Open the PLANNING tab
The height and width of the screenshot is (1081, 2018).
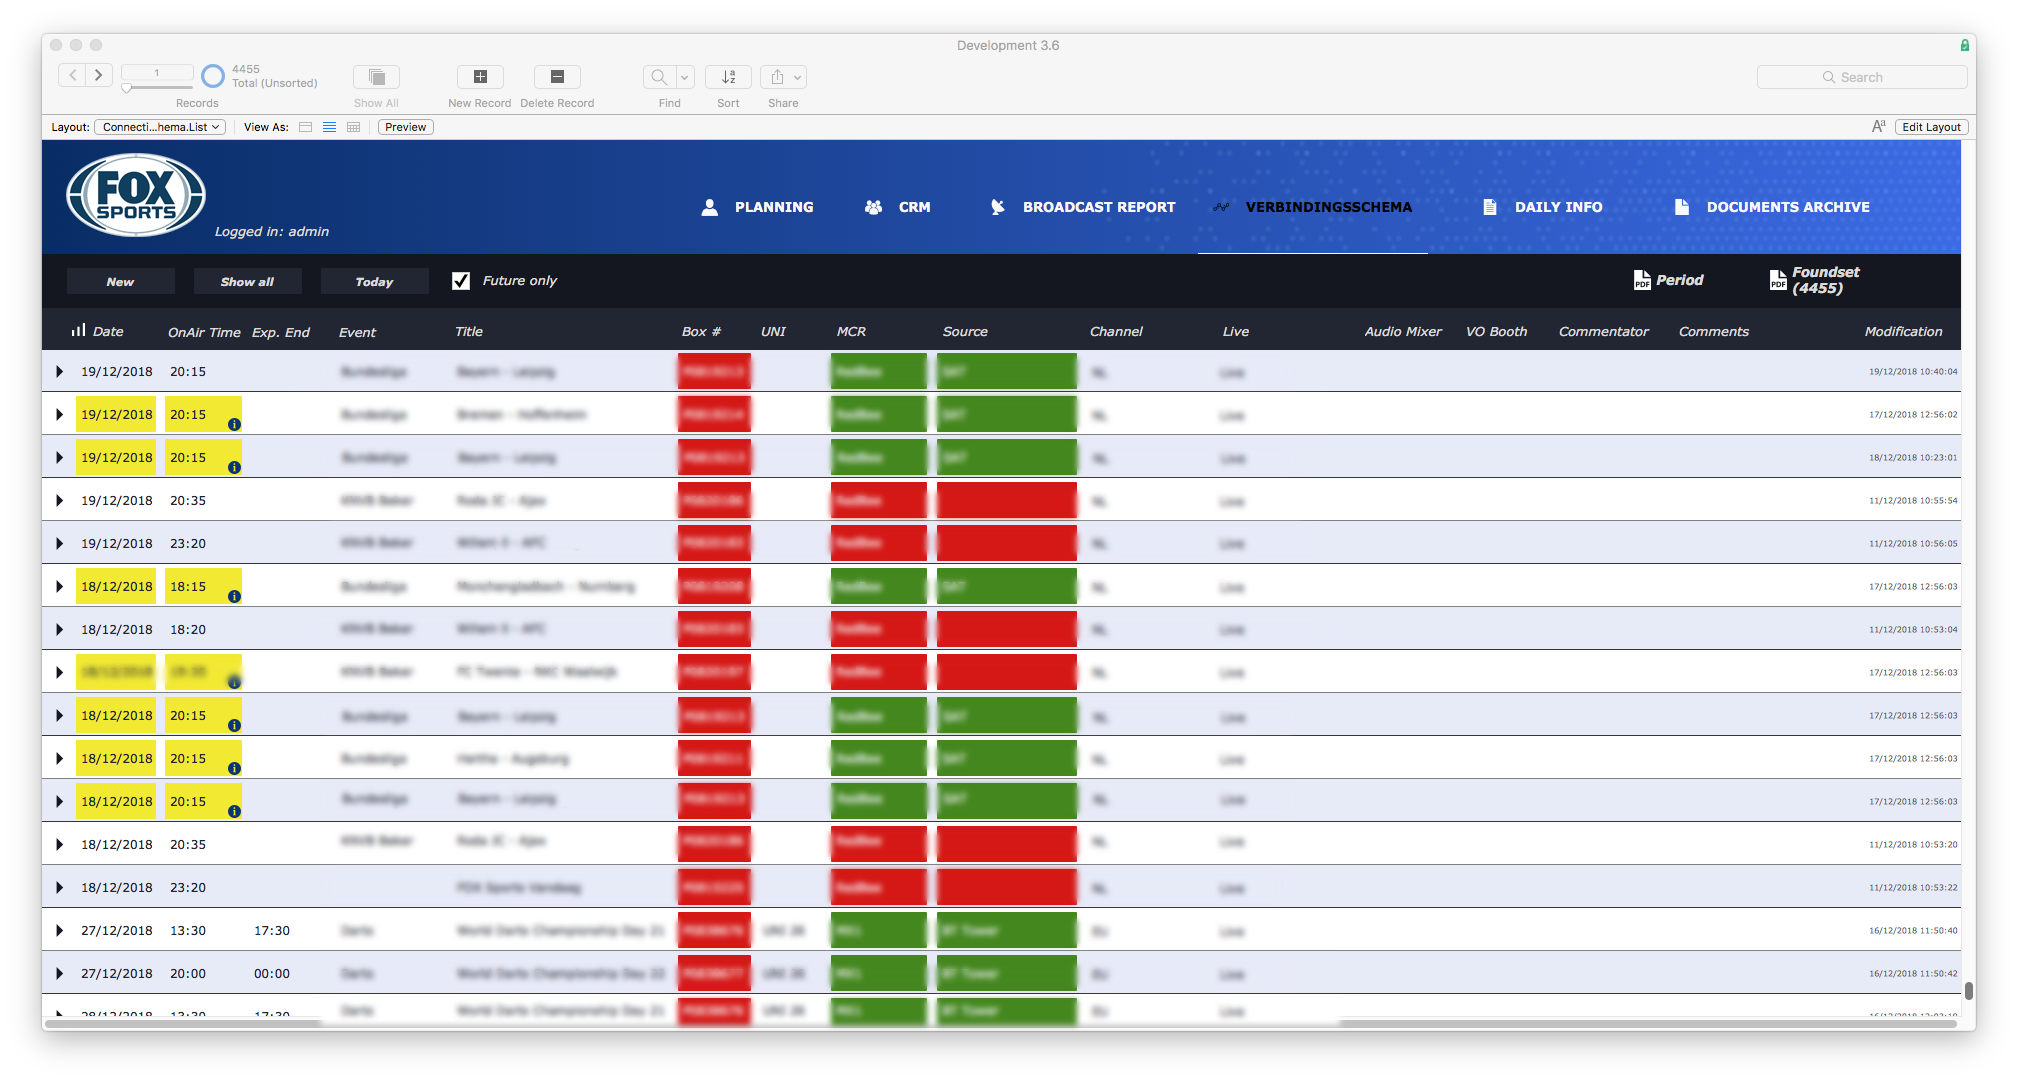[x=758, y=207]
